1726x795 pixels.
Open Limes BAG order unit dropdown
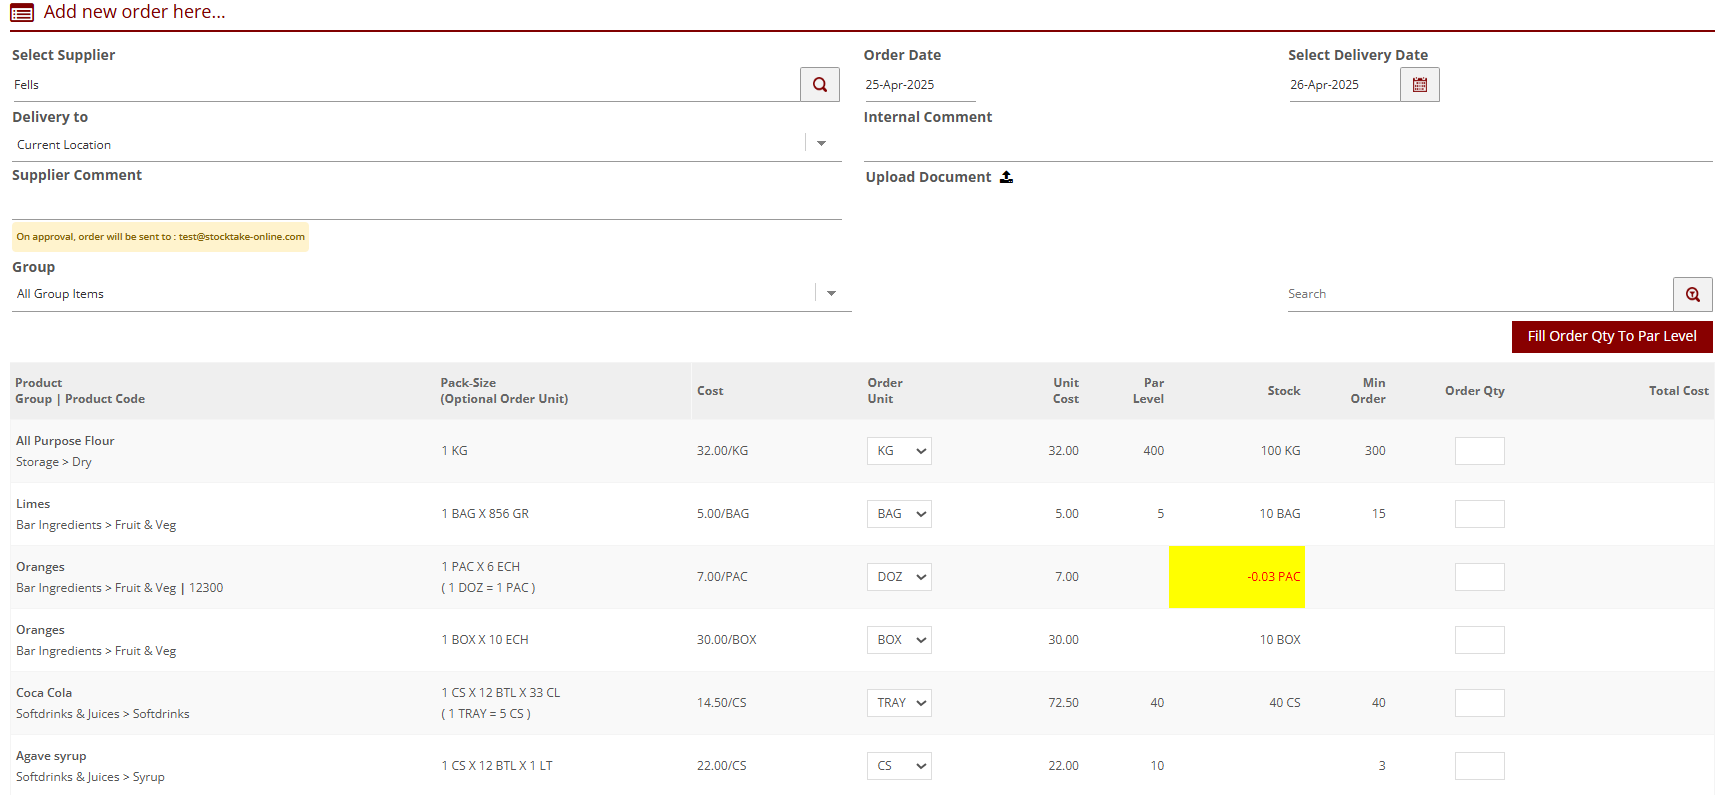[899, 514]
